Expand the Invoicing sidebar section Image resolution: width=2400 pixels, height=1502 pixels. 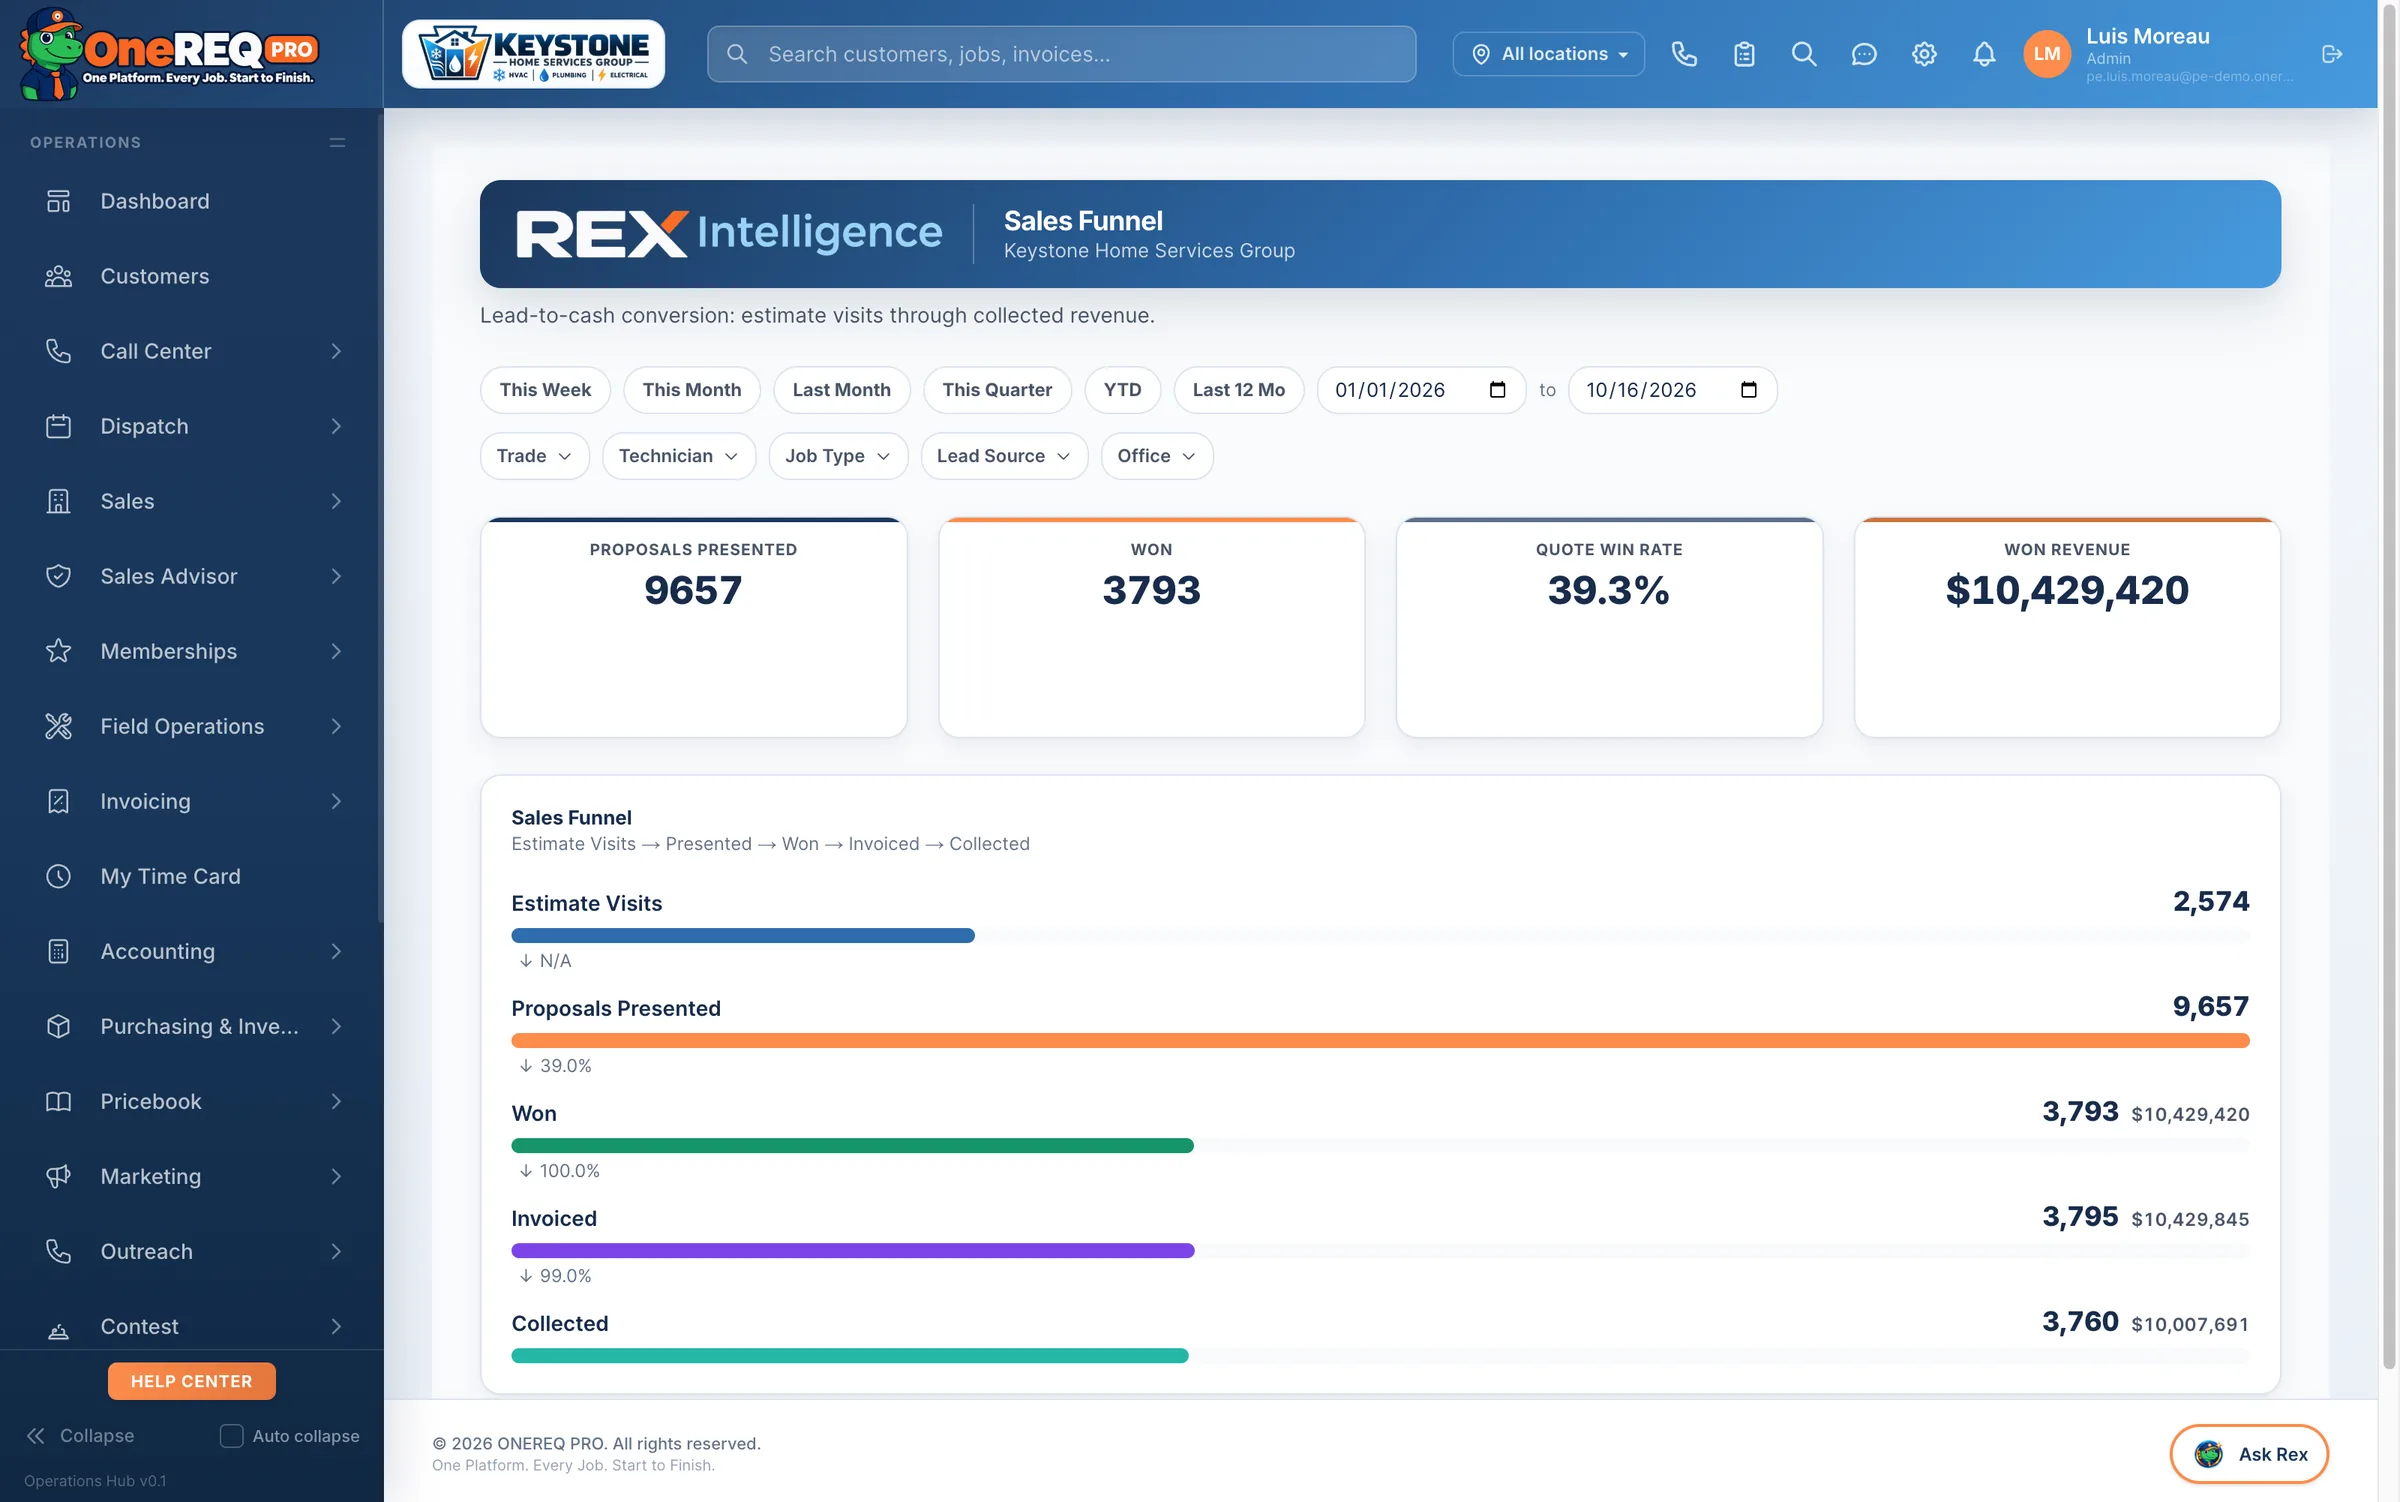click(x=192, y=801)
